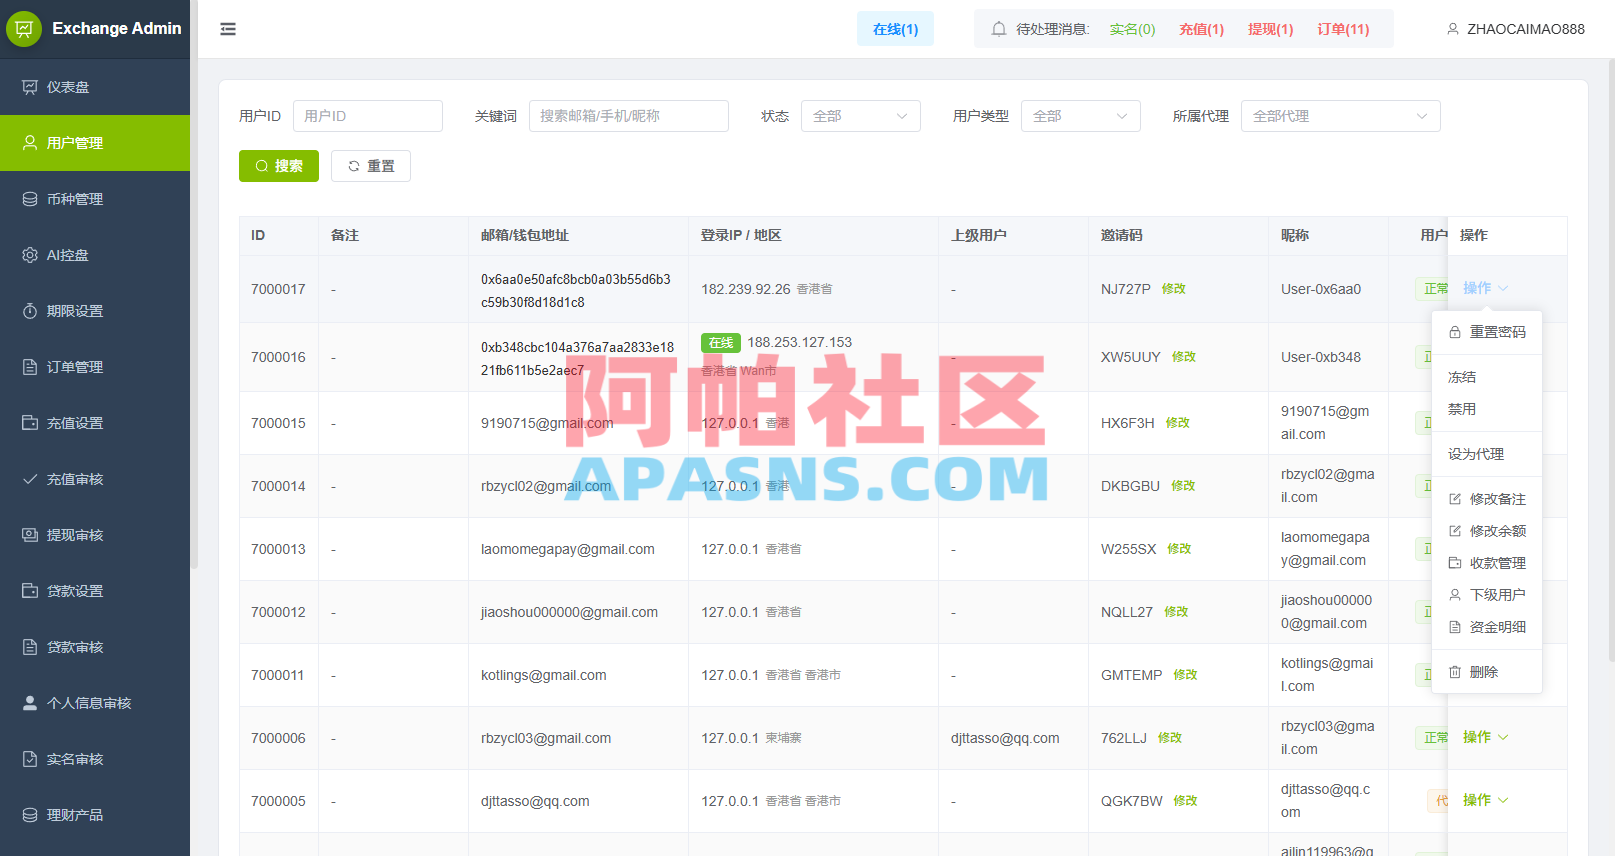Click the 邮箱/钱包地址 column header

point(525,235)
